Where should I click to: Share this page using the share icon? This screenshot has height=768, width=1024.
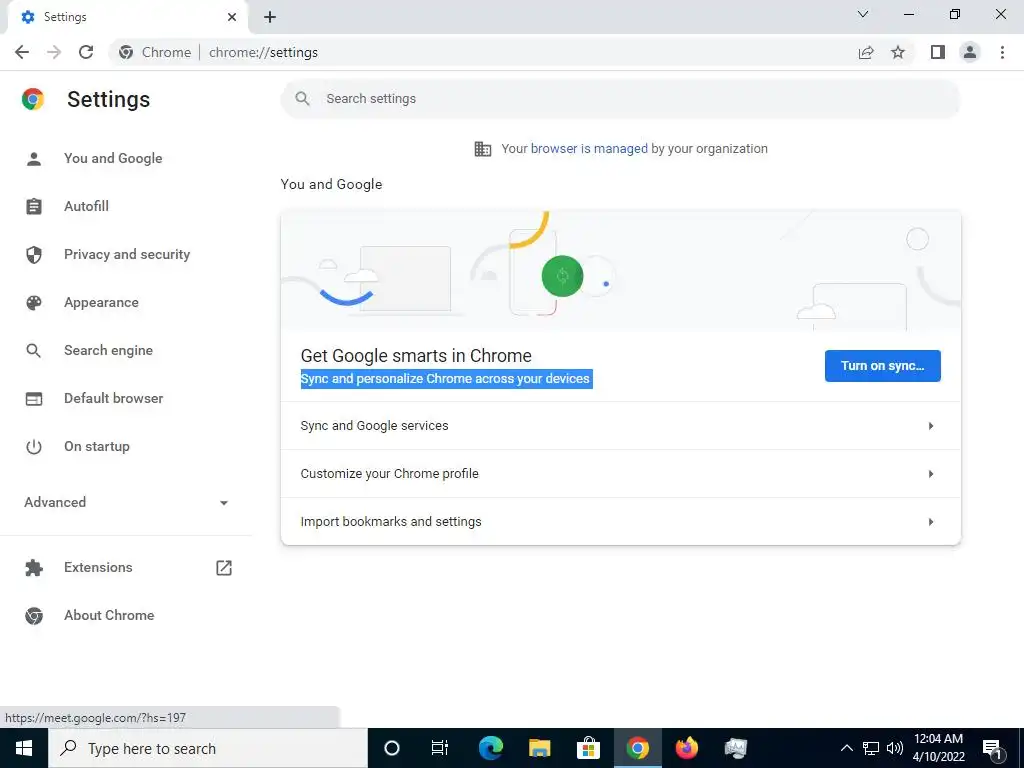coord(866,52)
